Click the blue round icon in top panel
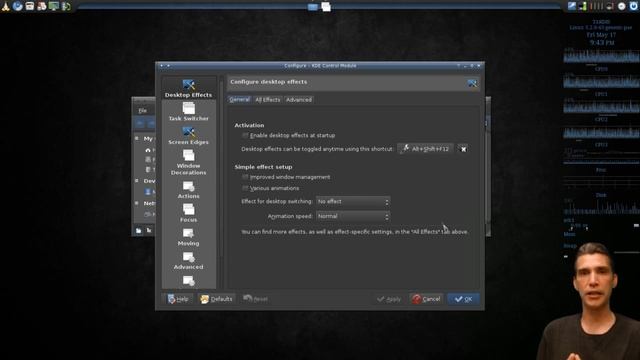The width and height of the screenshot is (640, 360). 18,6
